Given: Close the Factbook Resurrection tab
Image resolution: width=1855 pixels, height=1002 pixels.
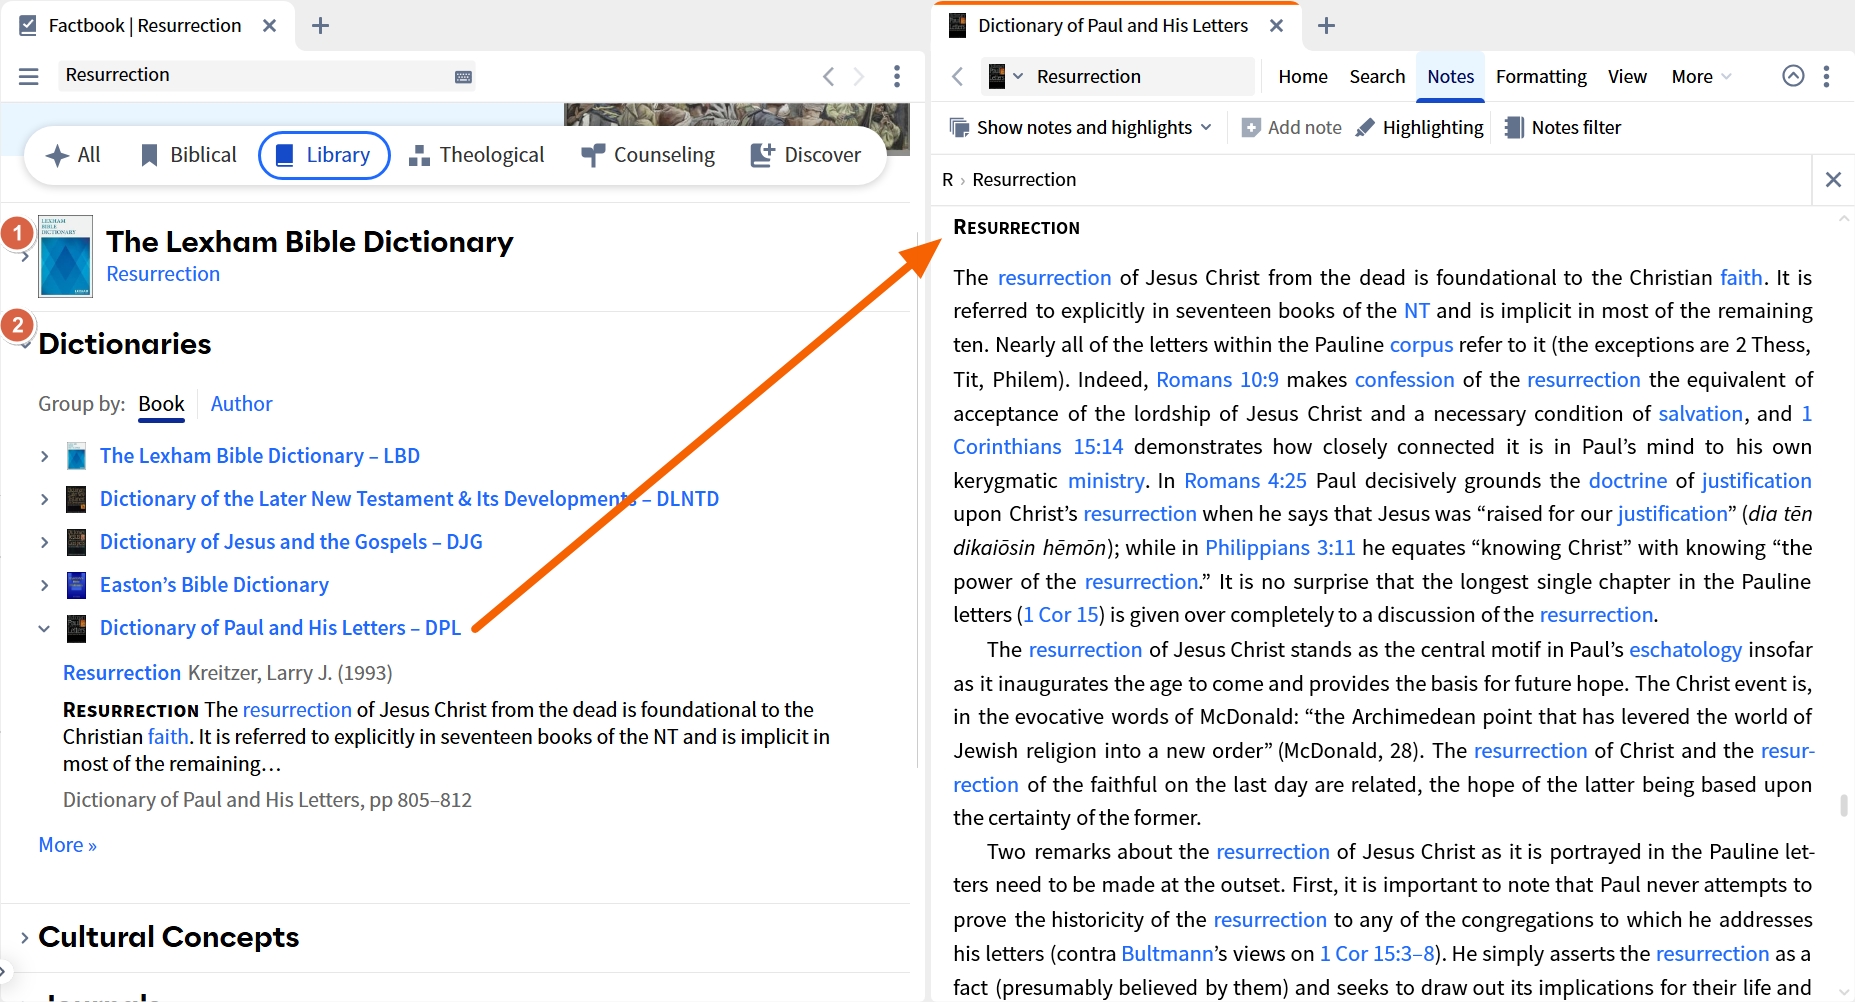Looking at the screenshot, I should click(x=269, y=26).
